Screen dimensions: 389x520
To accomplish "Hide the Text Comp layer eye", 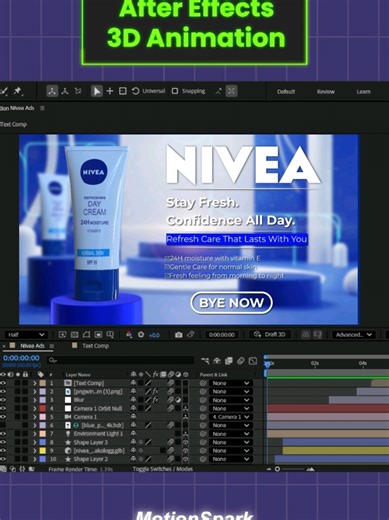I will [3, 383].
